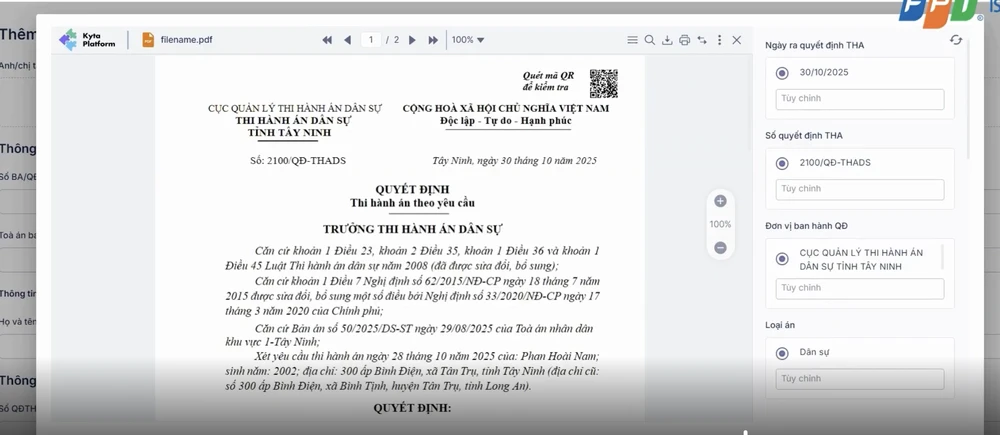This screenshot has height=435, width=1000.
Task: Open the hamburger list menu in toolbar
Action: pos(632,40)
